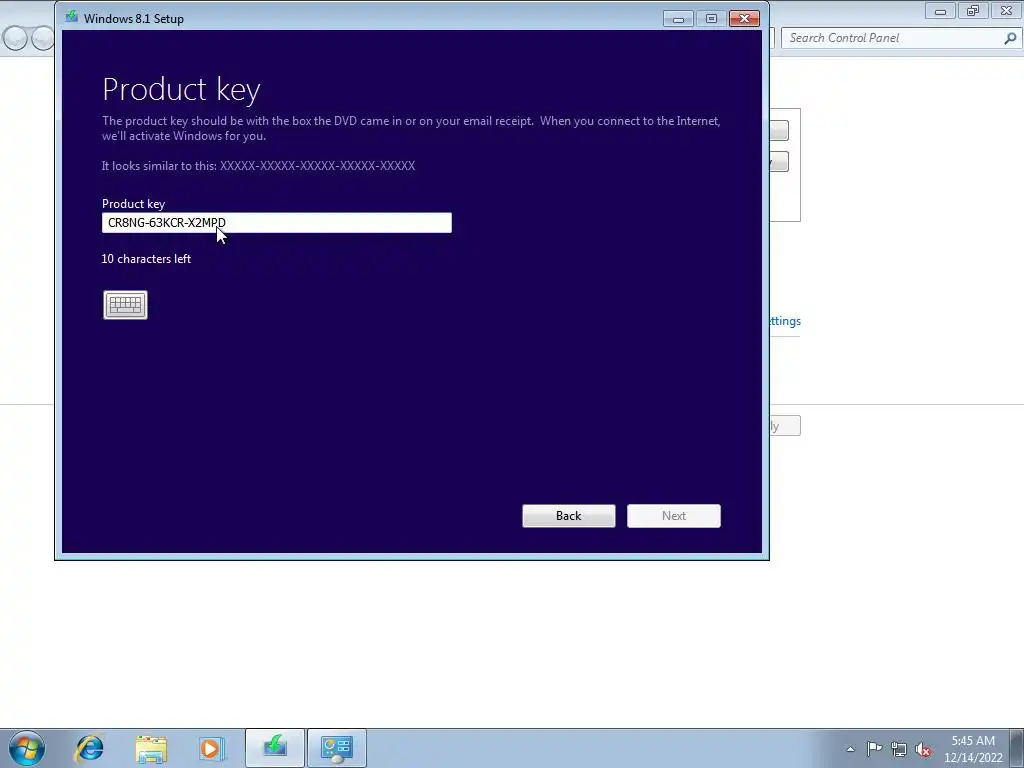Maximize the Windows 8.1 Setup window
The image size is (1024, 768).
pyautogui.click(x=711, y=19)
